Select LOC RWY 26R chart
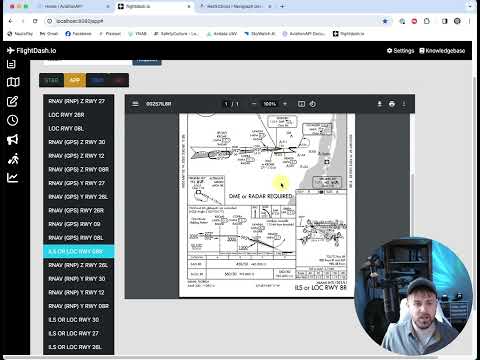The height and width of the screenshot is (360, 480). point(79,115)
